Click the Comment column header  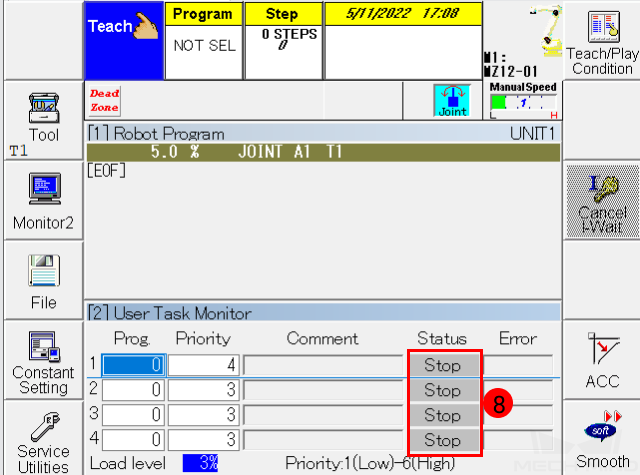[x=322, y=338]
